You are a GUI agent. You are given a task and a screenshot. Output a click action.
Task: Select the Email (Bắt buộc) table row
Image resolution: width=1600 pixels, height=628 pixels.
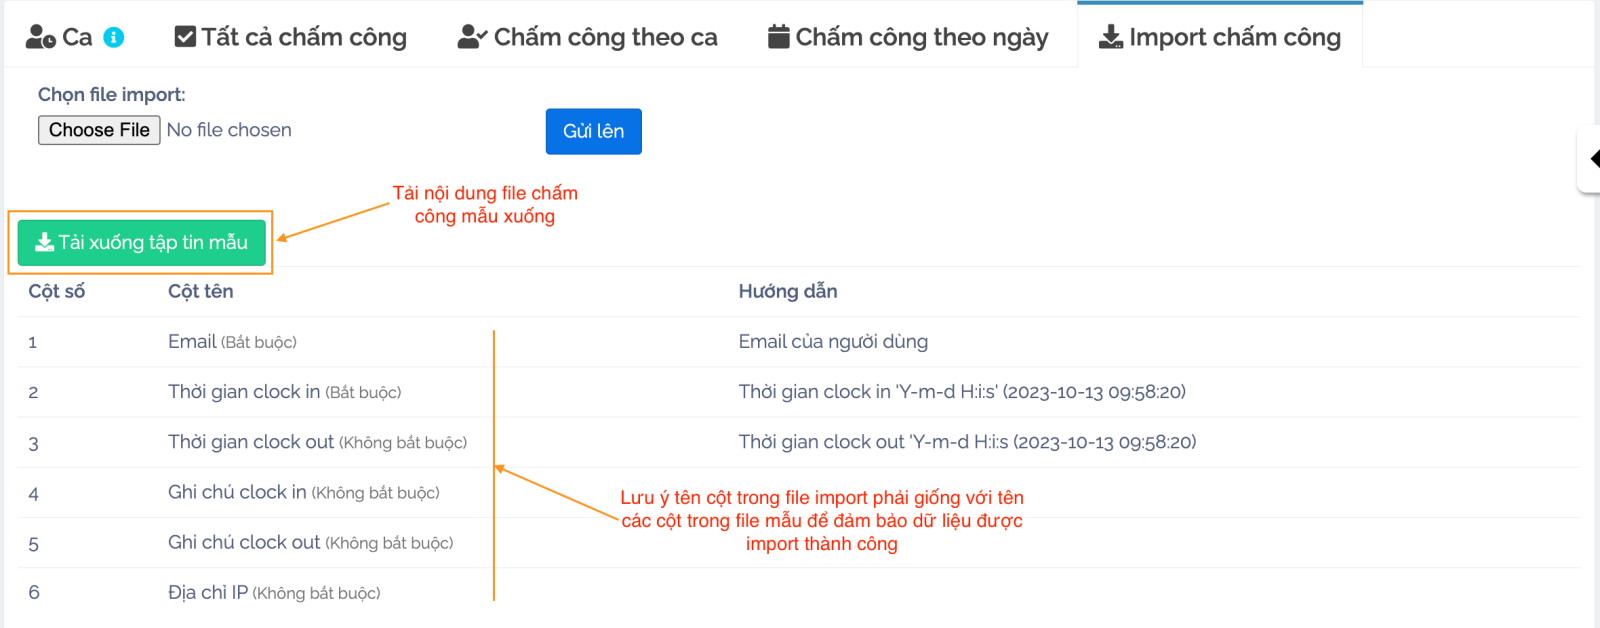232,342
